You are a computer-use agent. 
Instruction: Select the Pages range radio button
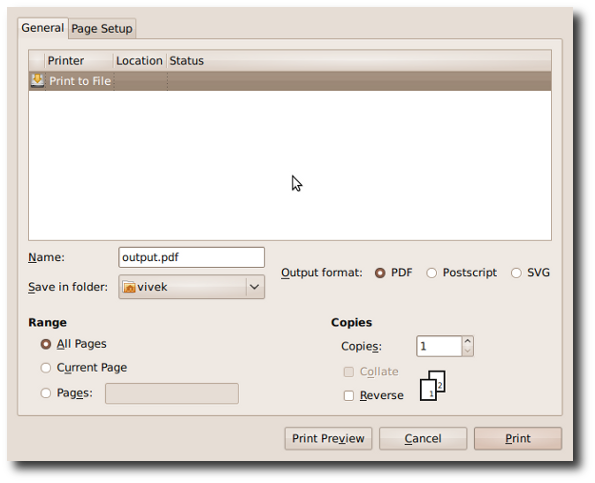[46, 393]
